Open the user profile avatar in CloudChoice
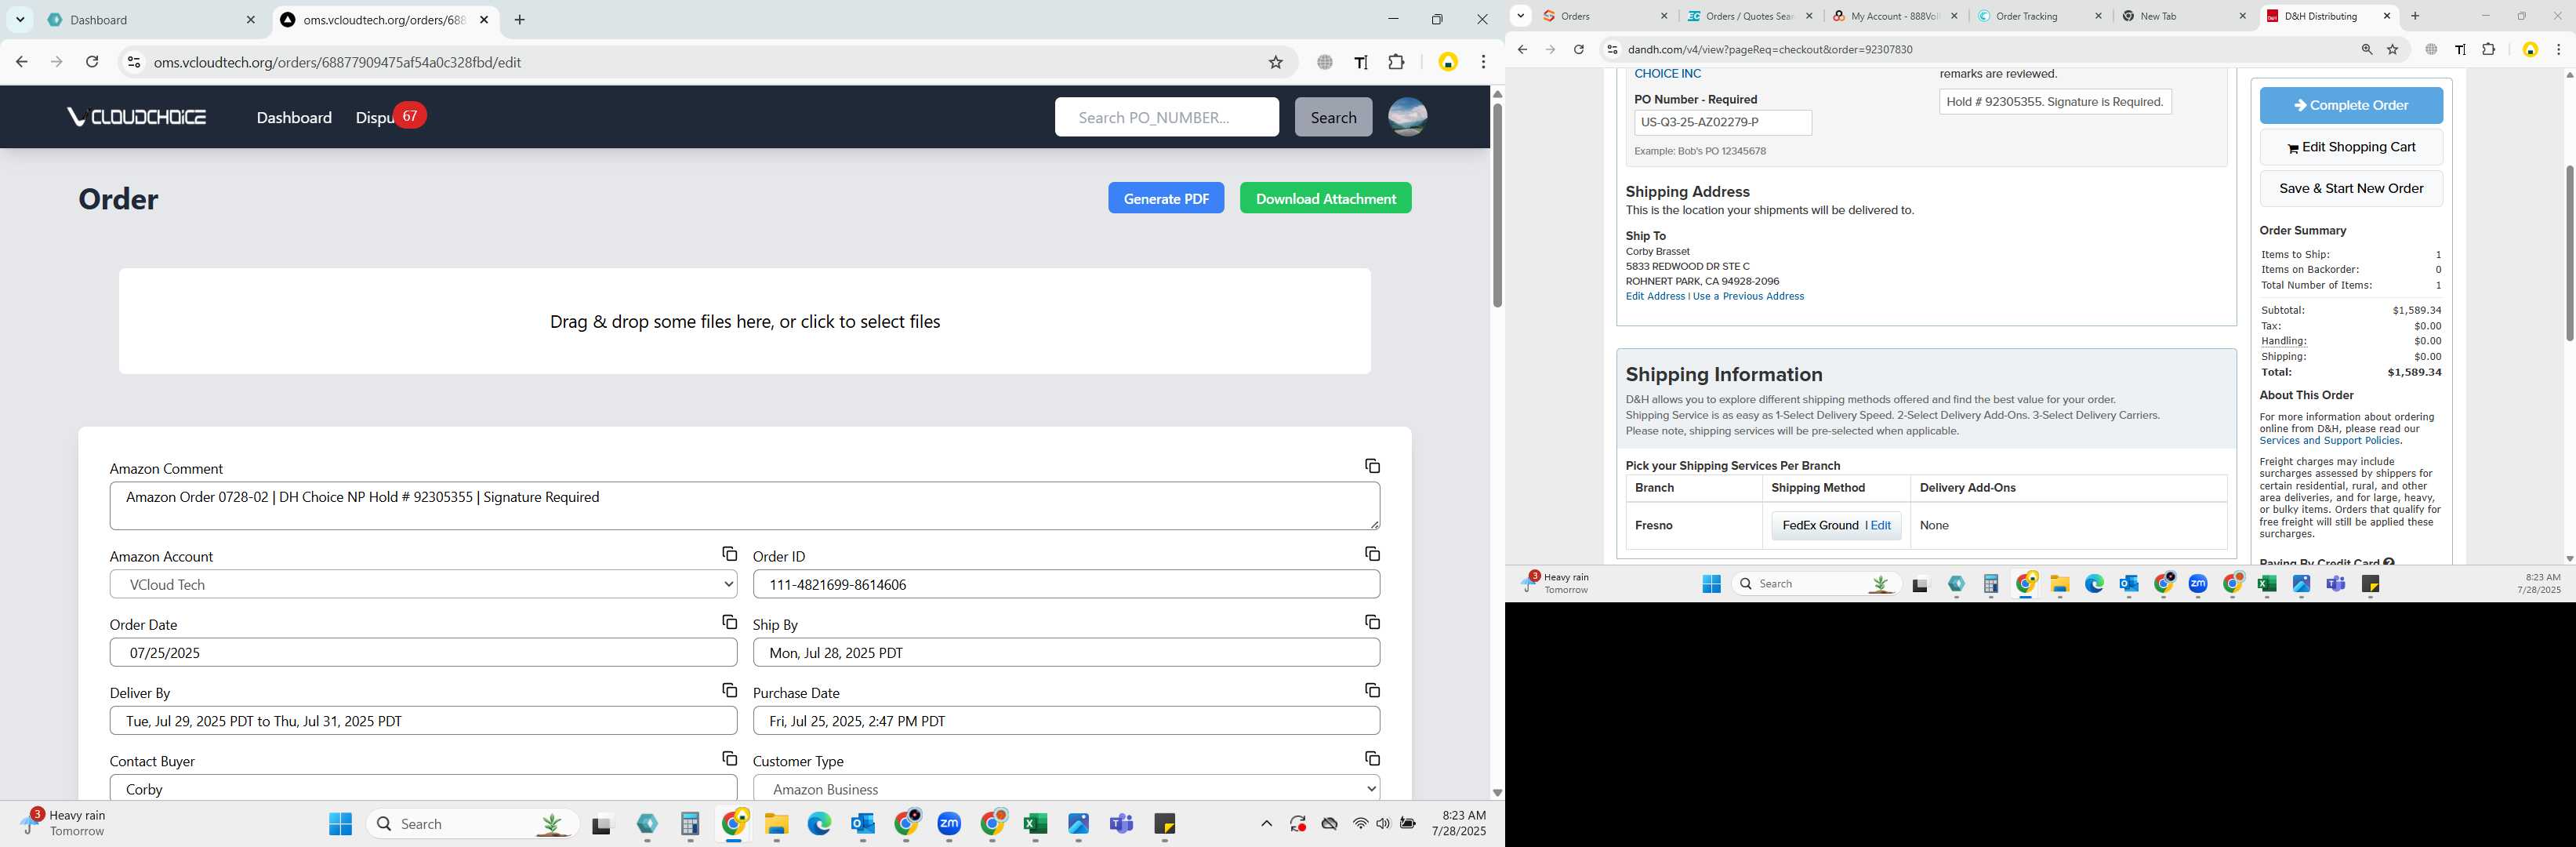2576x847 pixels. [1407, 117]
